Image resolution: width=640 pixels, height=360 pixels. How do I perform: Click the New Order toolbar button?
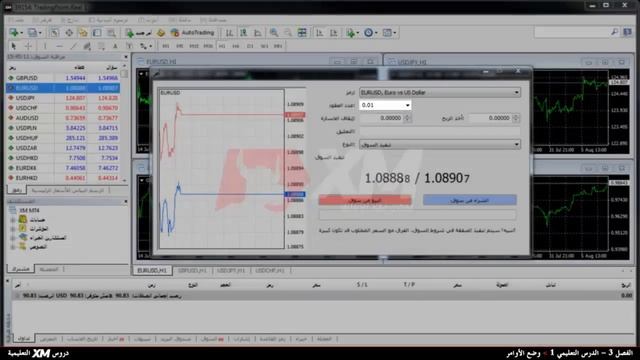click(x=138, y=33)
